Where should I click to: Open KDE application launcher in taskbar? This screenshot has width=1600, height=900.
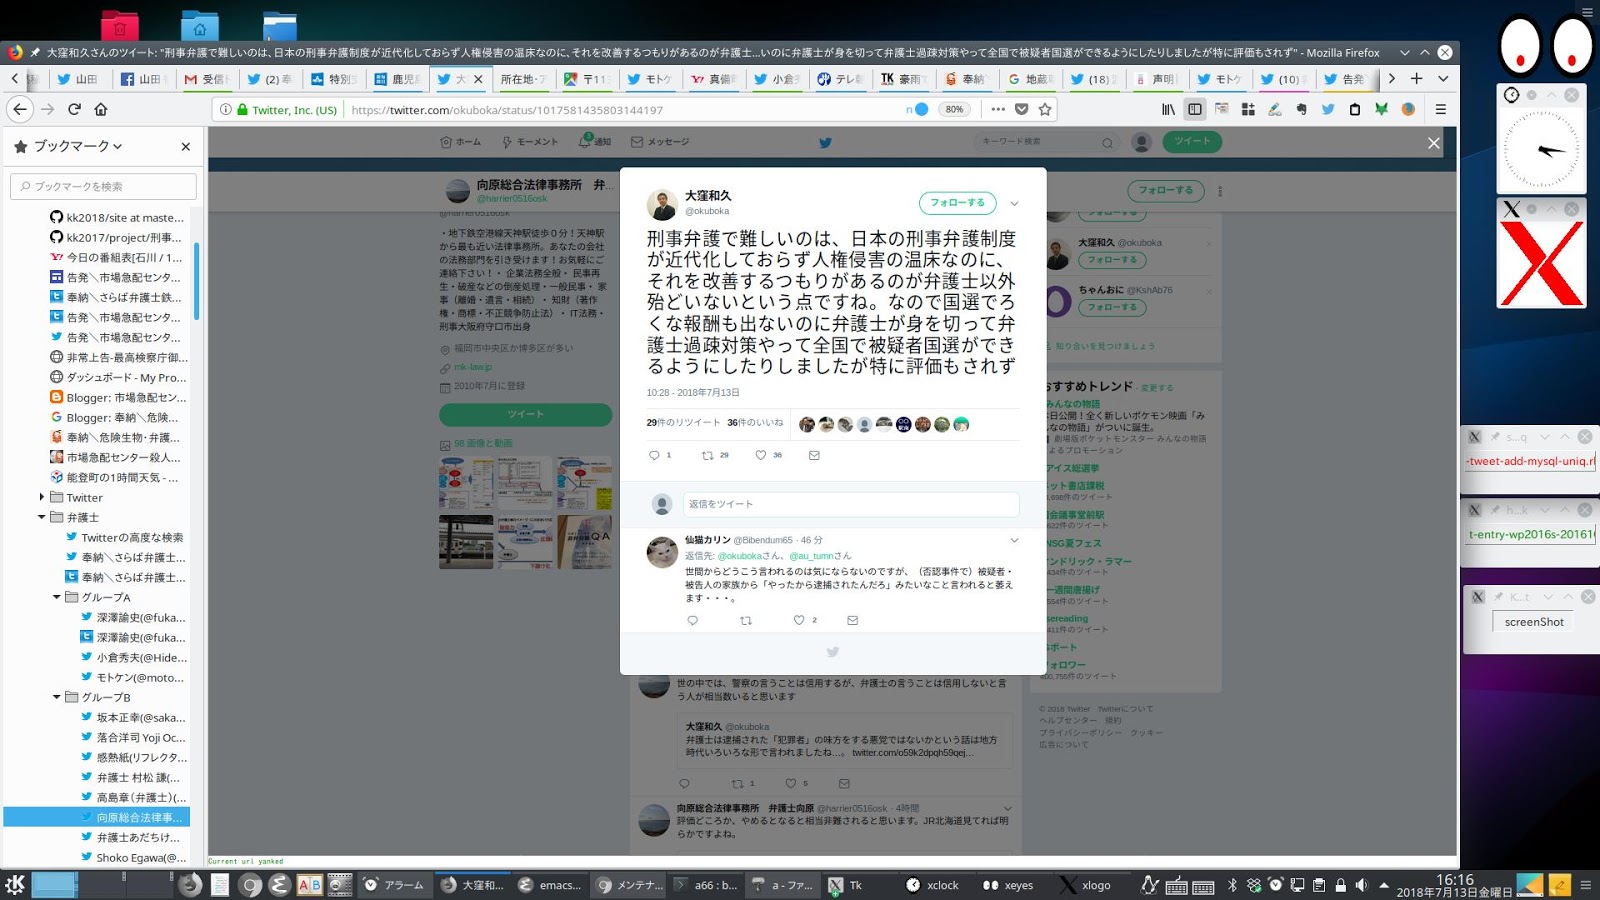[x=15, y=884]
